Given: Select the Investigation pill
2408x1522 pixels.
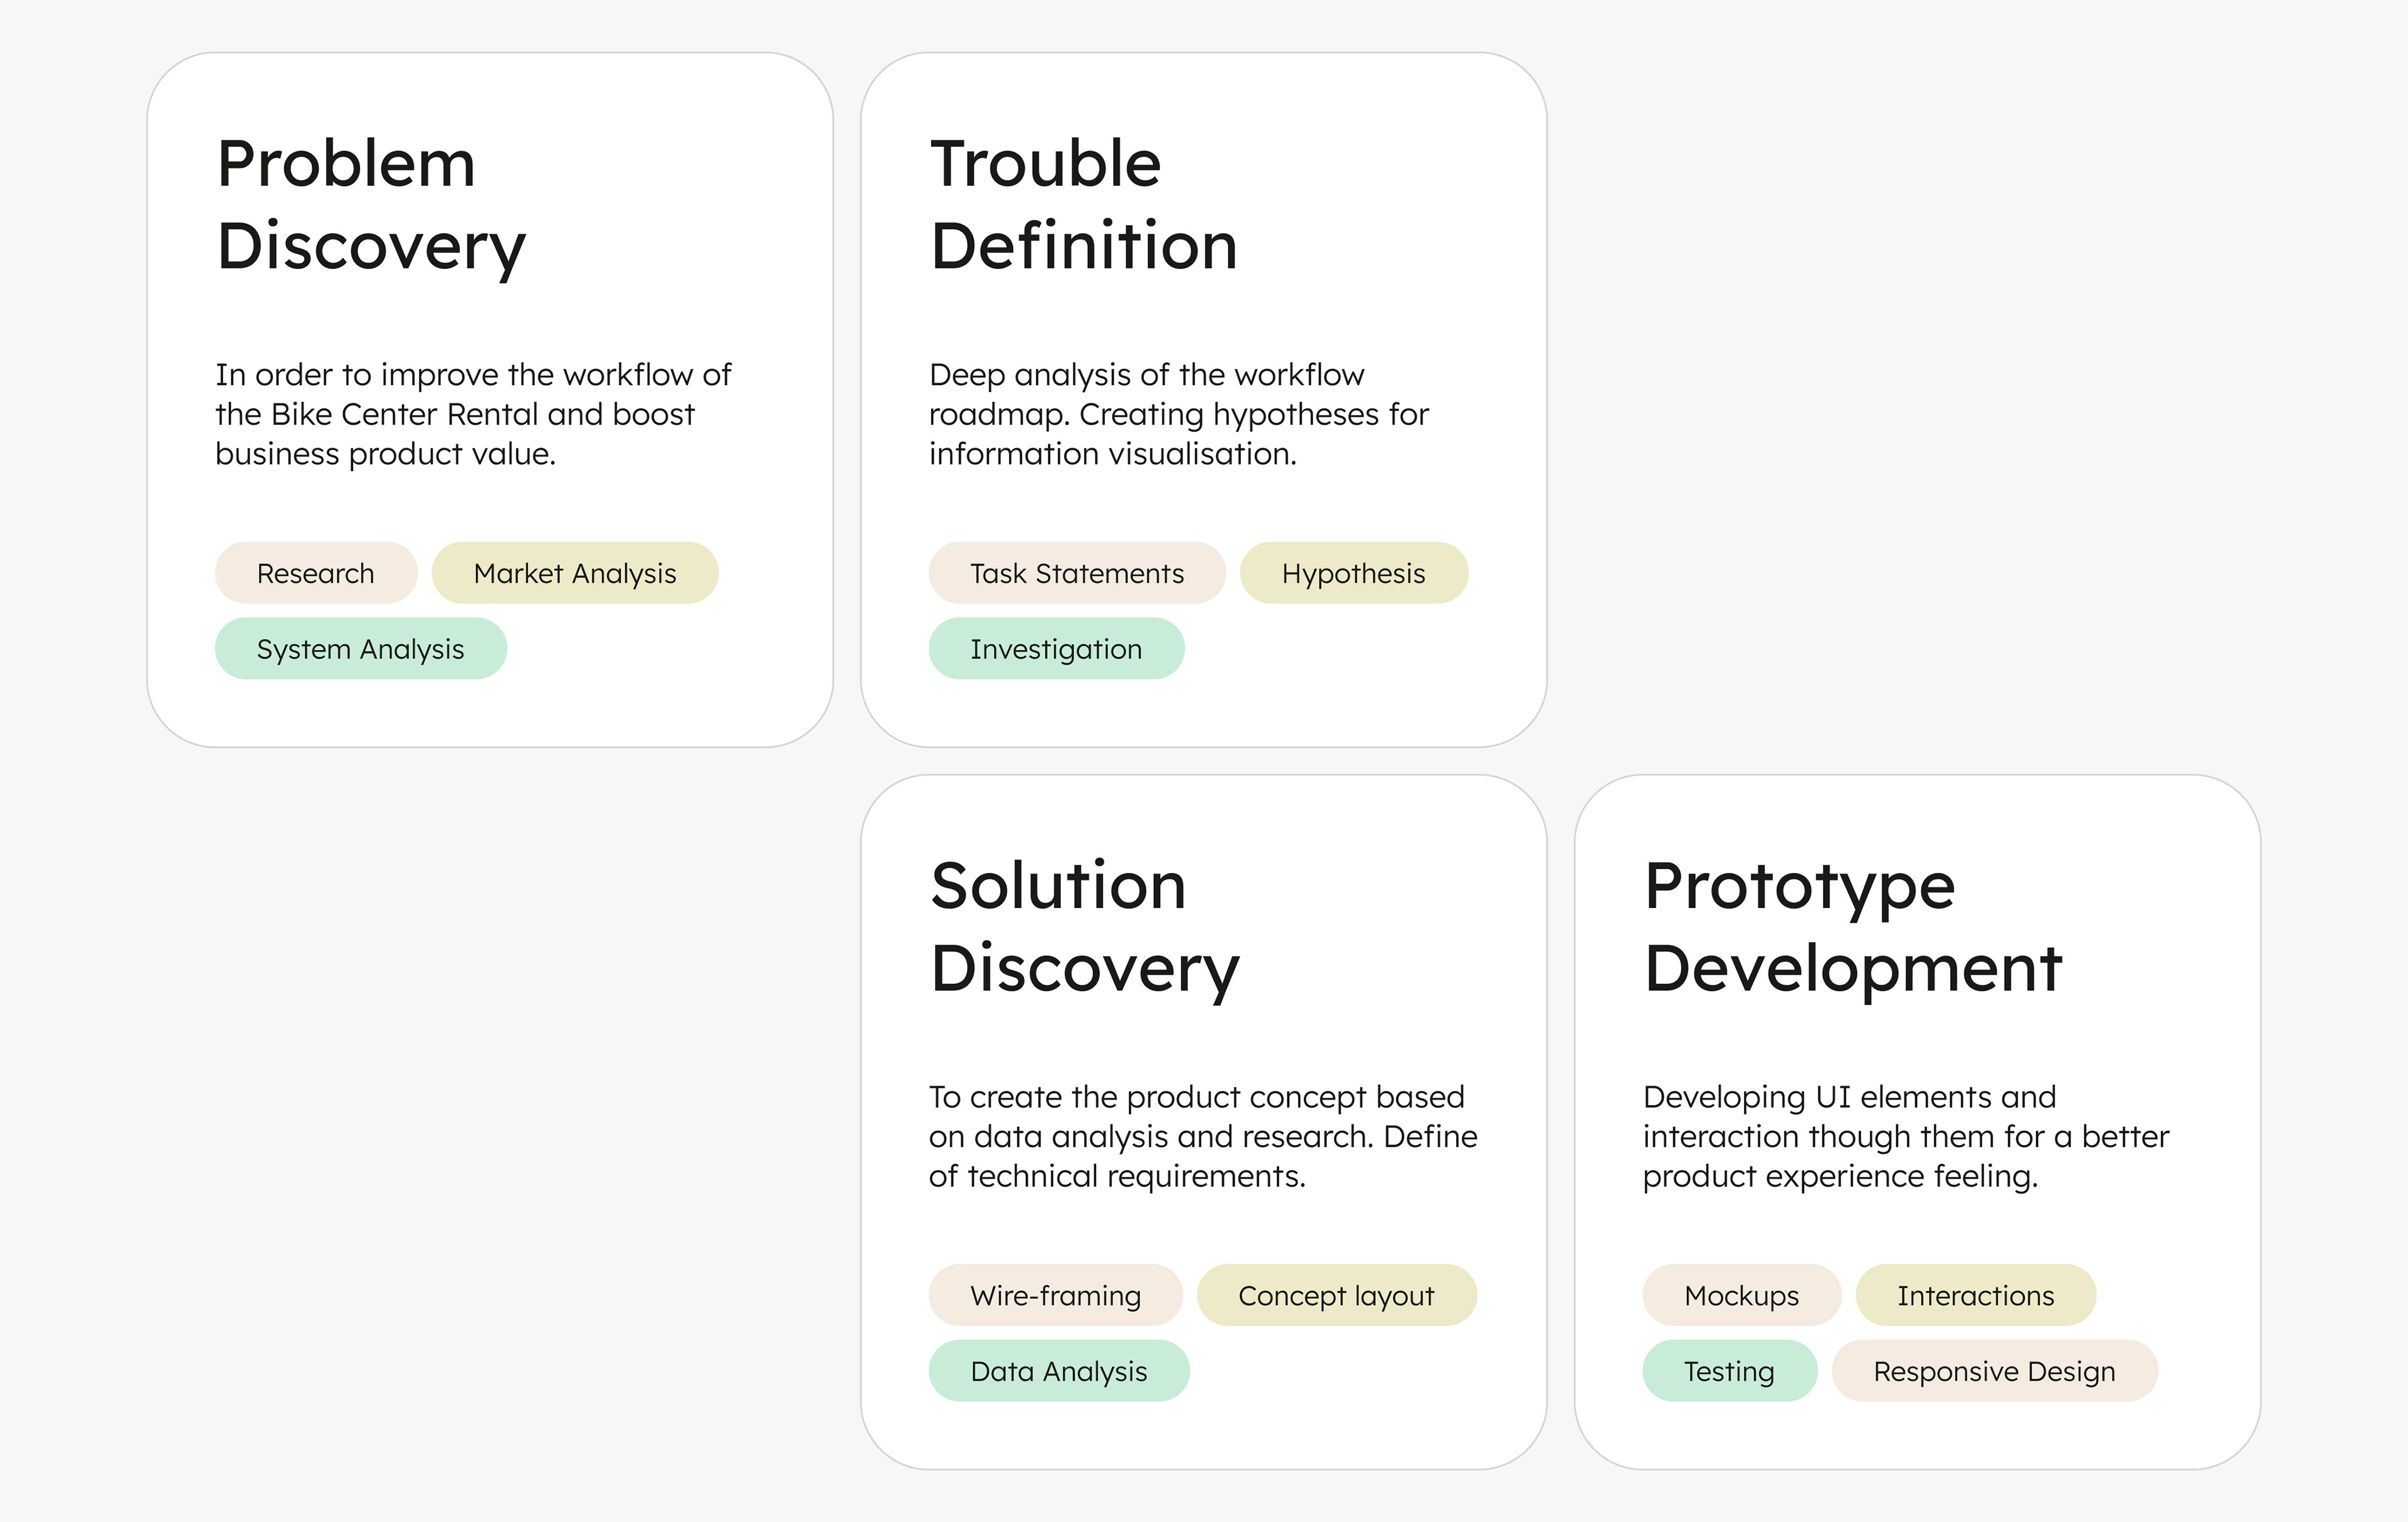Looking at the screenshot, I should pyautogui.click(x=1055, y=649).
